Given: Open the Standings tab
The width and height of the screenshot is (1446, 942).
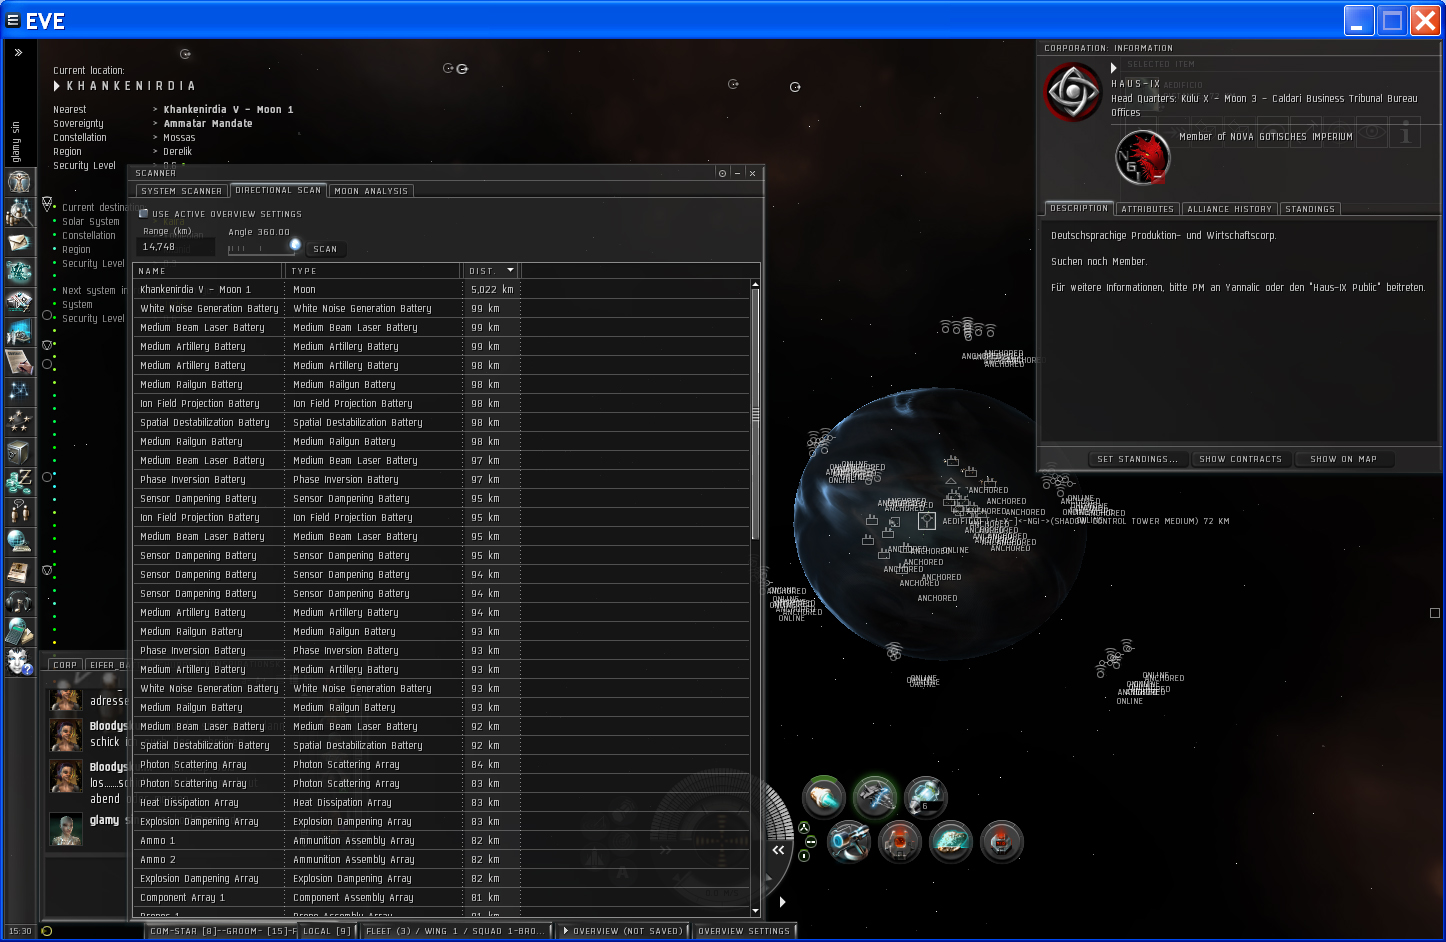Looking at the screenshot, I should point(1309,209).
